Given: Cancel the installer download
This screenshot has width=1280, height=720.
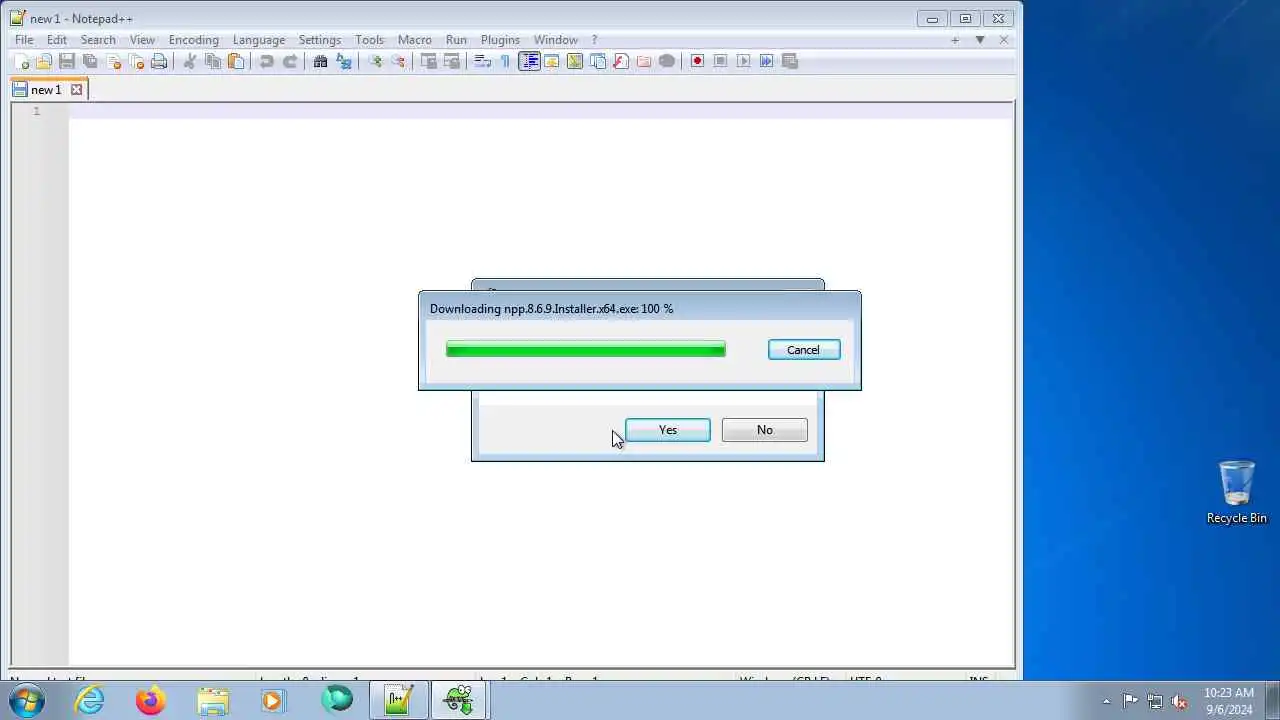Looking at the screenshot, I should [x=804, y=350].
